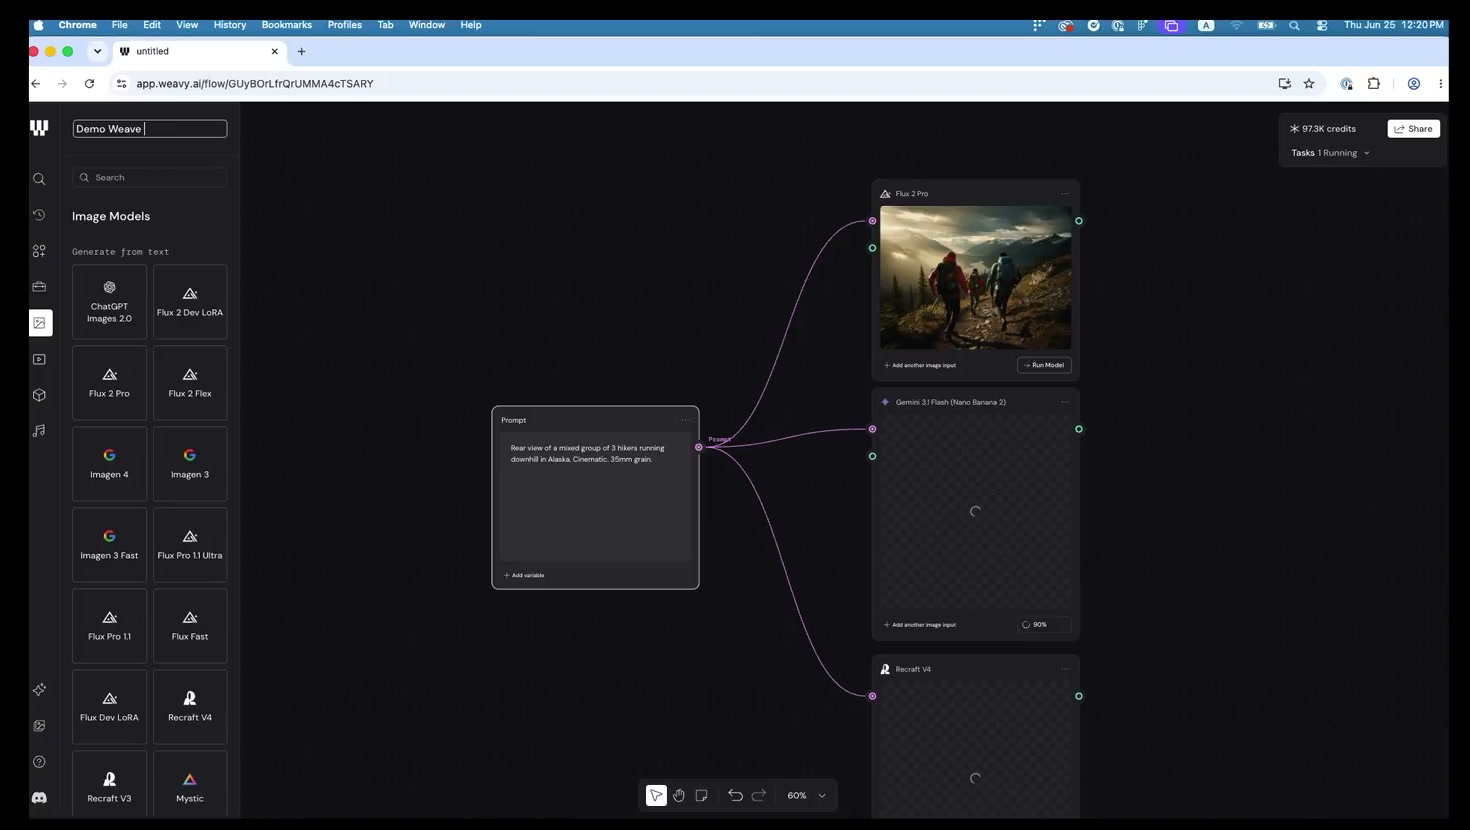Open the history clock icon in sidebar
1470x830 pixels.
pyautogui.click(x=39, y=215)
